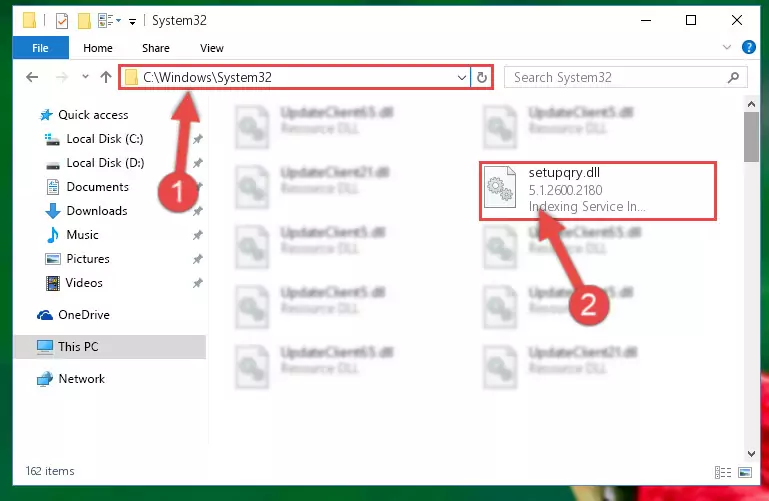Click the pin icon next to Local Disk (D:)
The image size is (769, 501).
pyautogui.click(x=198, y=163)
